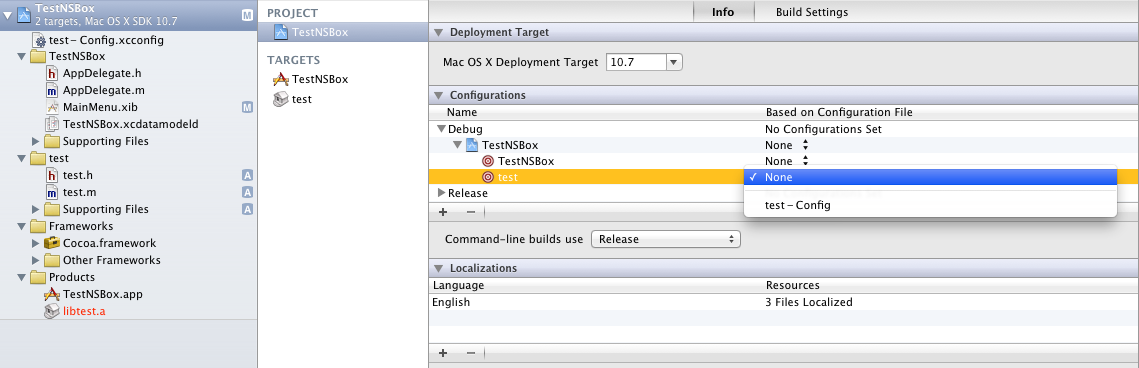
Task: Add a localization with the plus button
Action: point(442,352)
